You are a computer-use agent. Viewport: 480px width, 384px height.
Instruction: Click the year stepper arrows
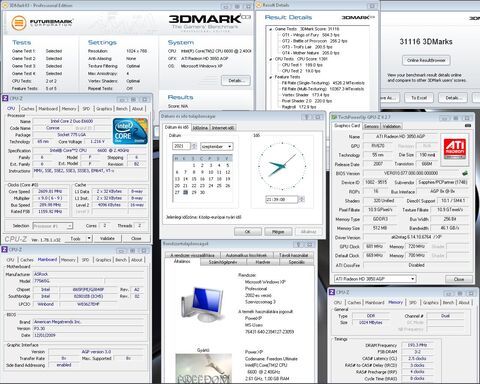194,146
